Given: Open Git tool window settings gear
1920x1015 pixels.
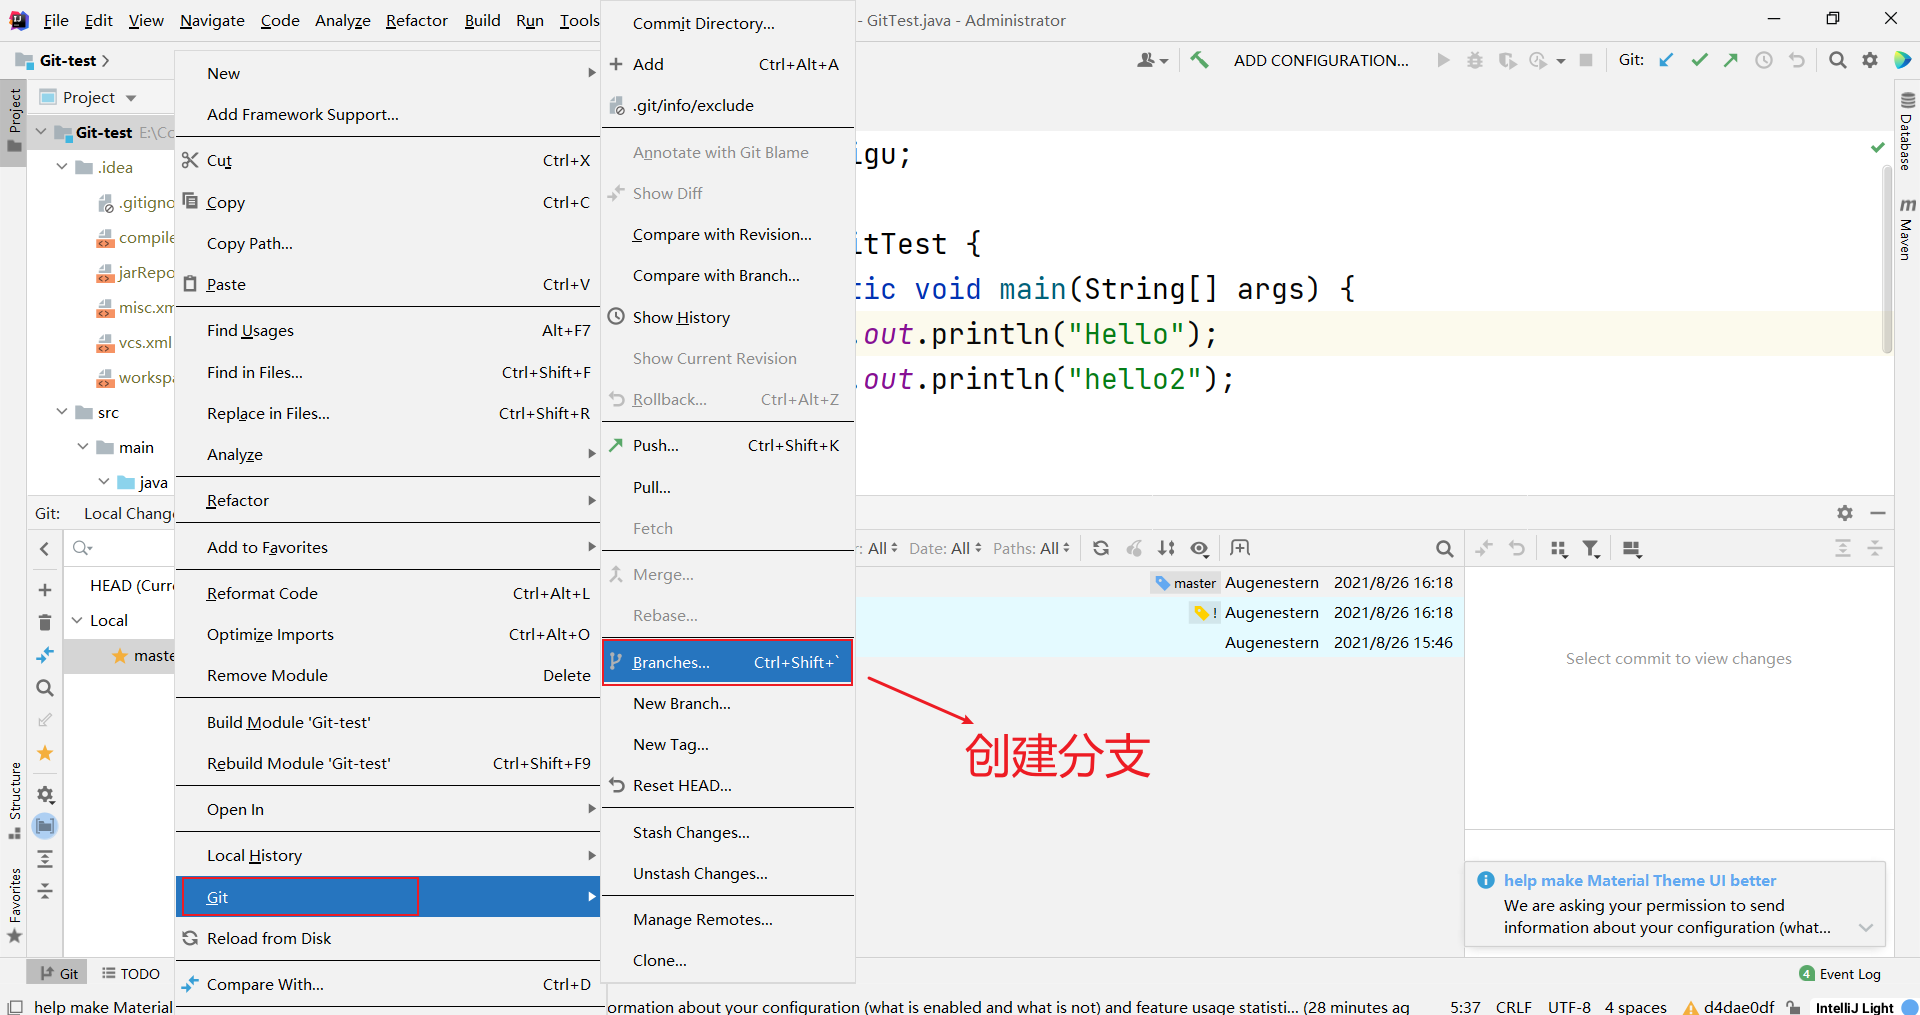Looking at the screenshot, I should [1845, 512].
